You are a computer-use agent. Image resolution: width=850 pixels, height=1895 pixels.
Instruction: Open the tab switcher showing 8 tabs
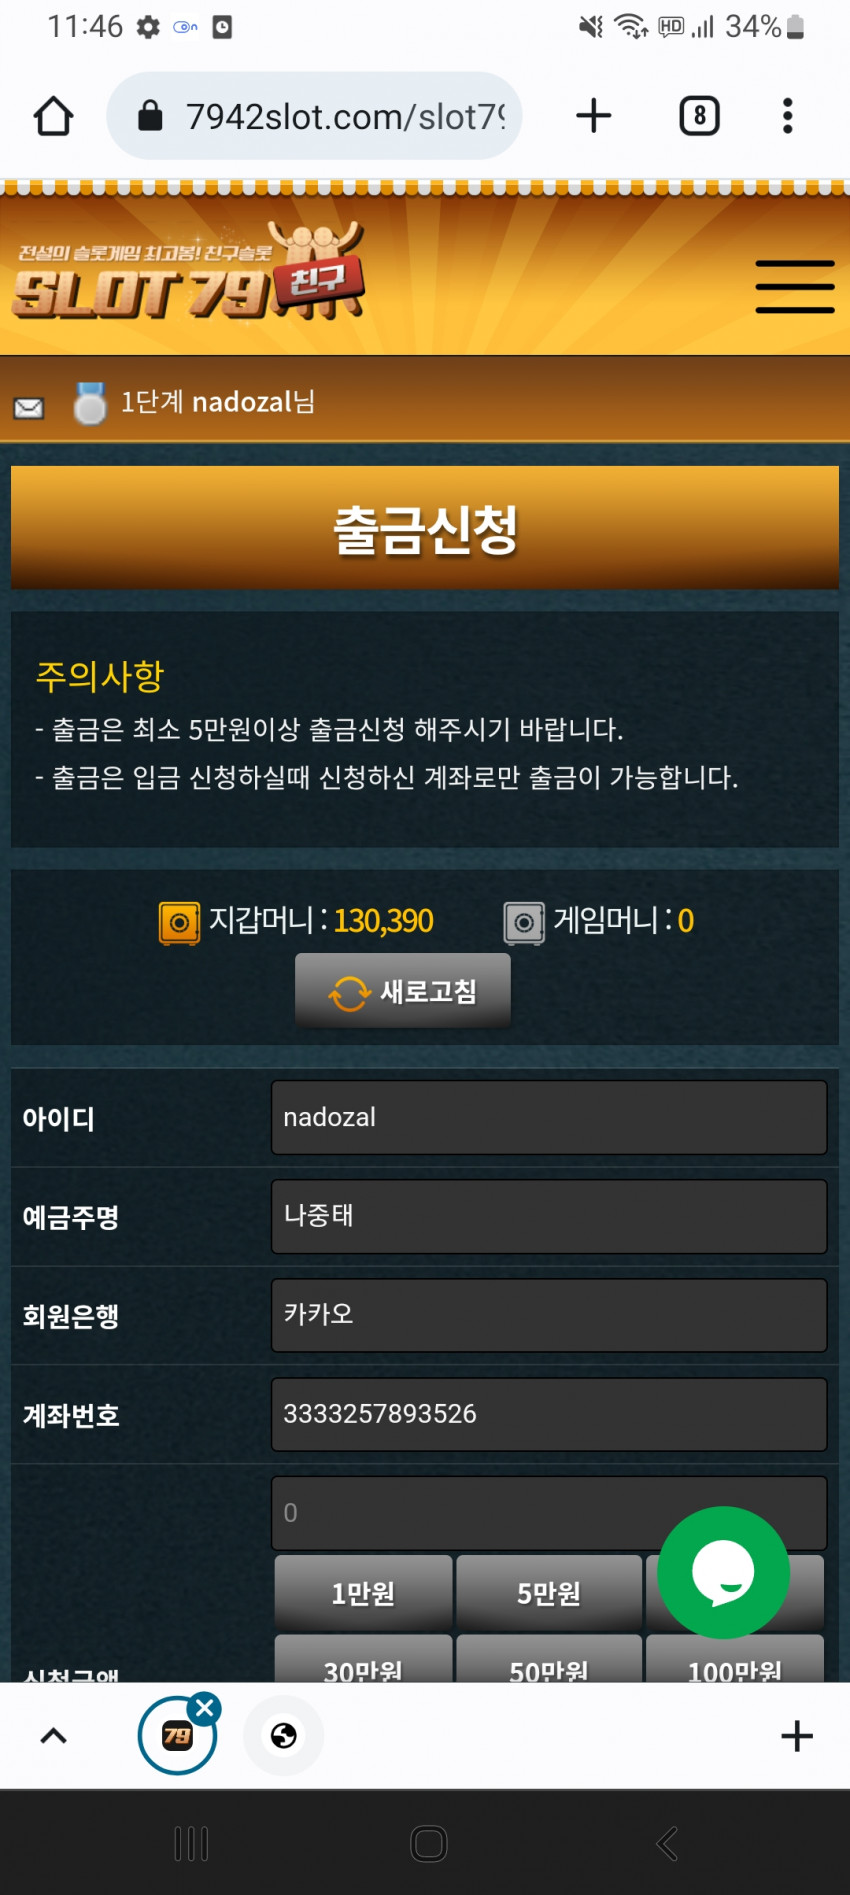(x=699, y=116)
